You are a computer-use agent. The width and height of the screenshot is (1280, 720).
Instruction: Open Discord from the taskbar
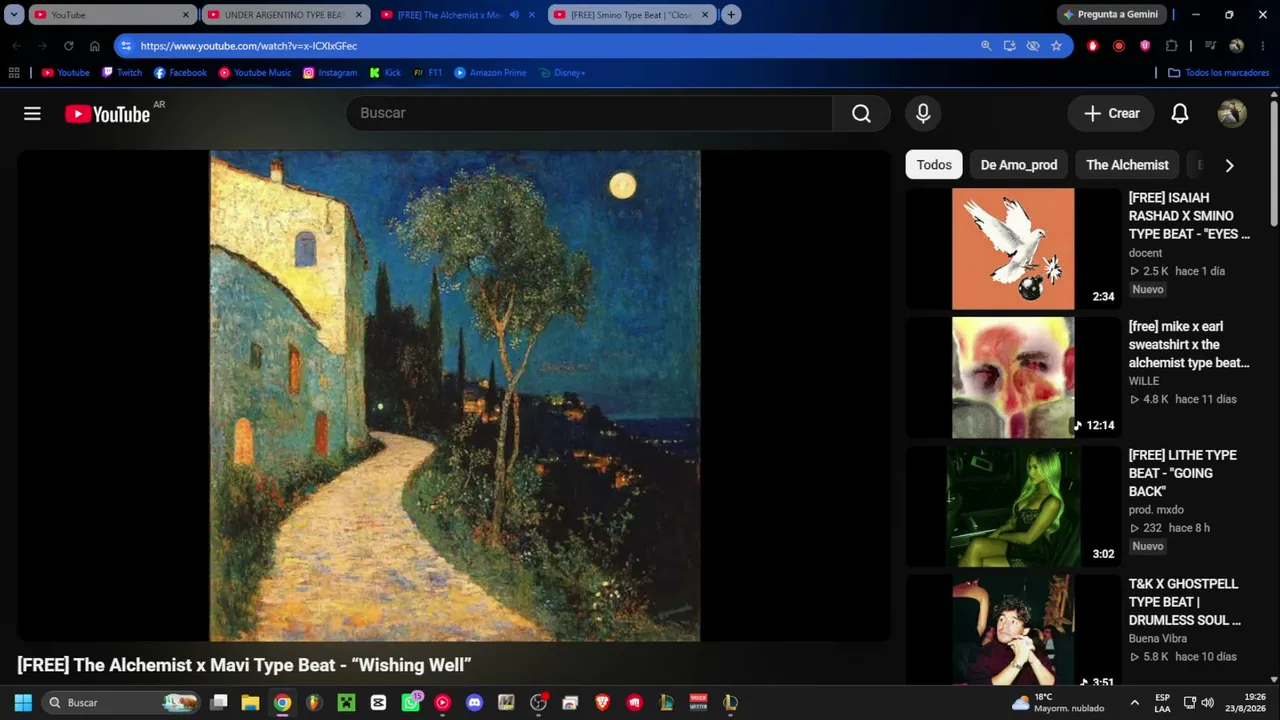click(x=474, y=703)
